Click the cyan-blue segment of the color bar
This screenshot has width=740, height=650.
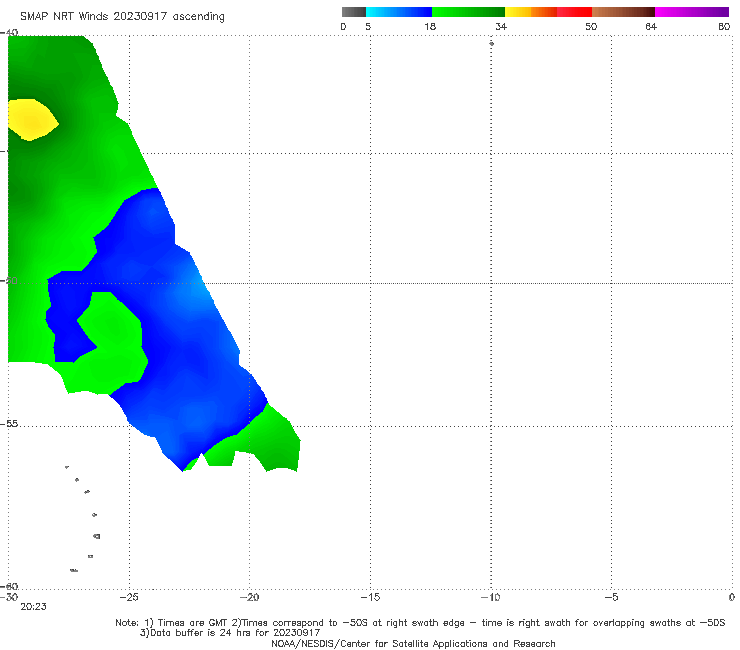399,12
